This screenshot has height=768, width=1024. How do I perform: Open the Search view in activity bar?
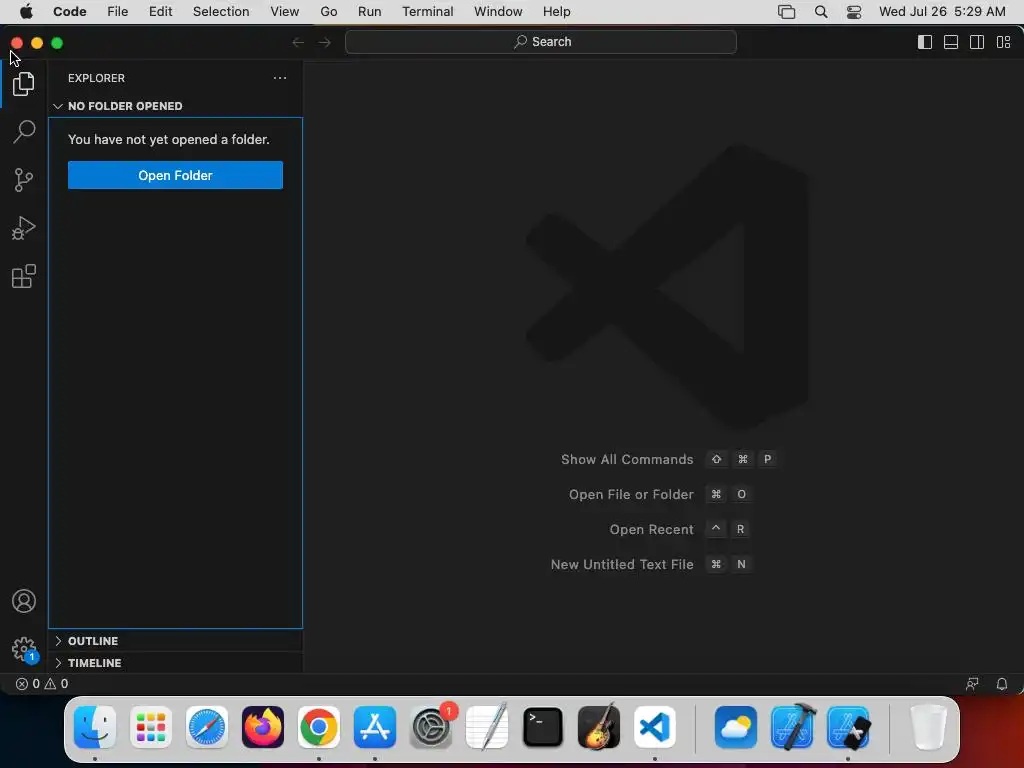(x=24, y=131)
